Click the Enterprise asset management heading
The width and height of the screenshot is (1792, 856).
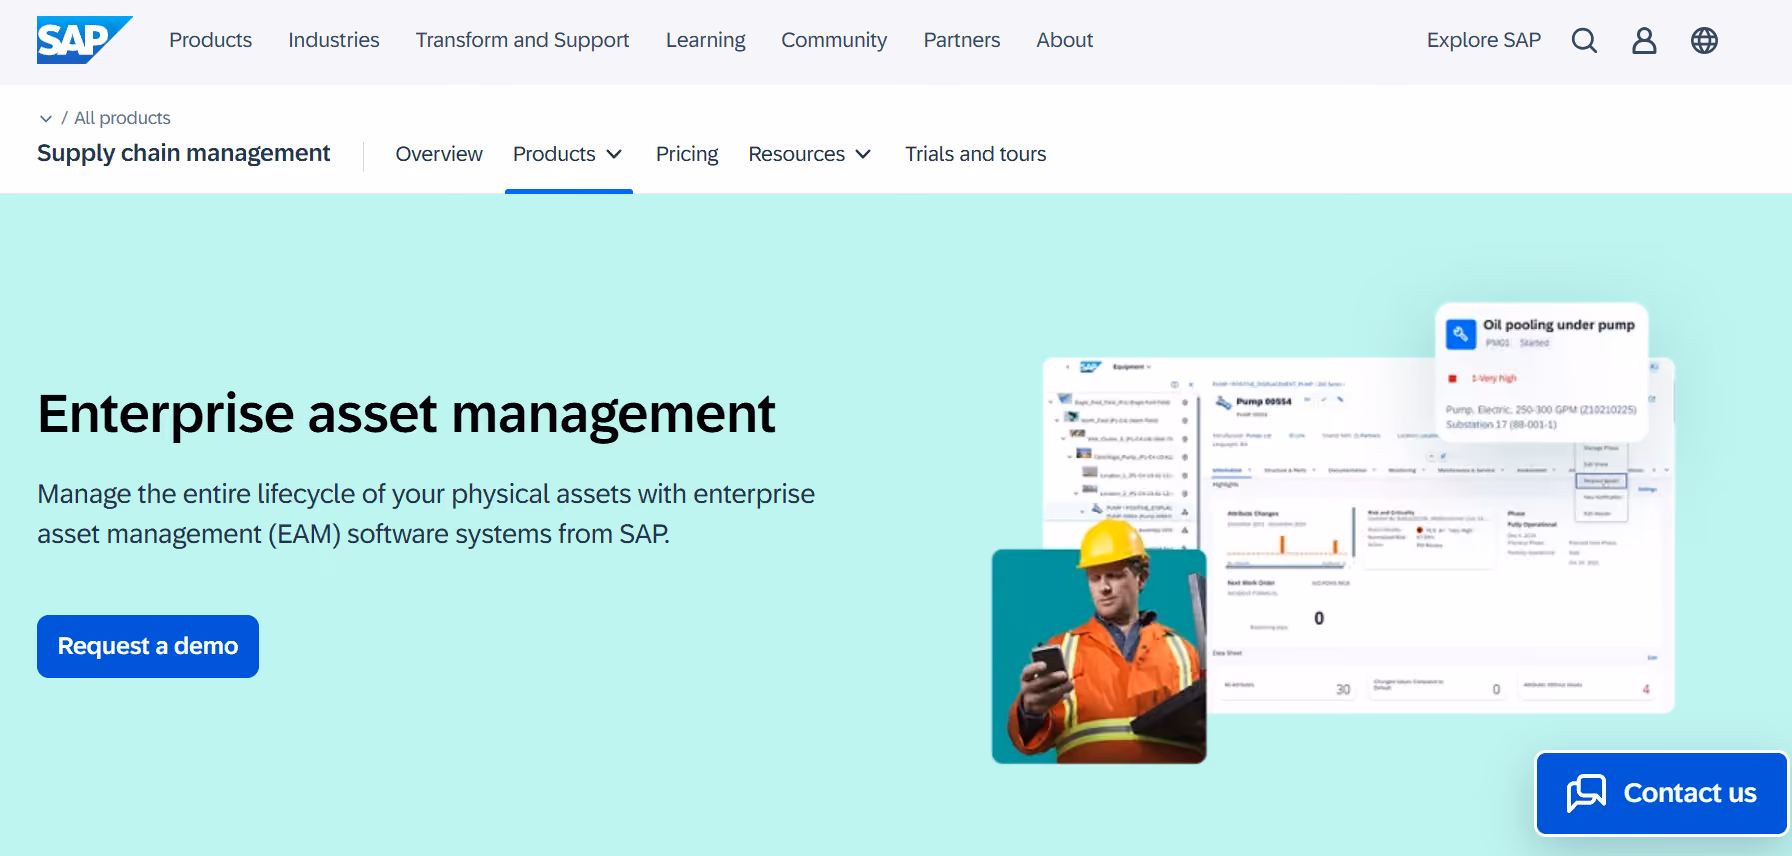point(406,414)
